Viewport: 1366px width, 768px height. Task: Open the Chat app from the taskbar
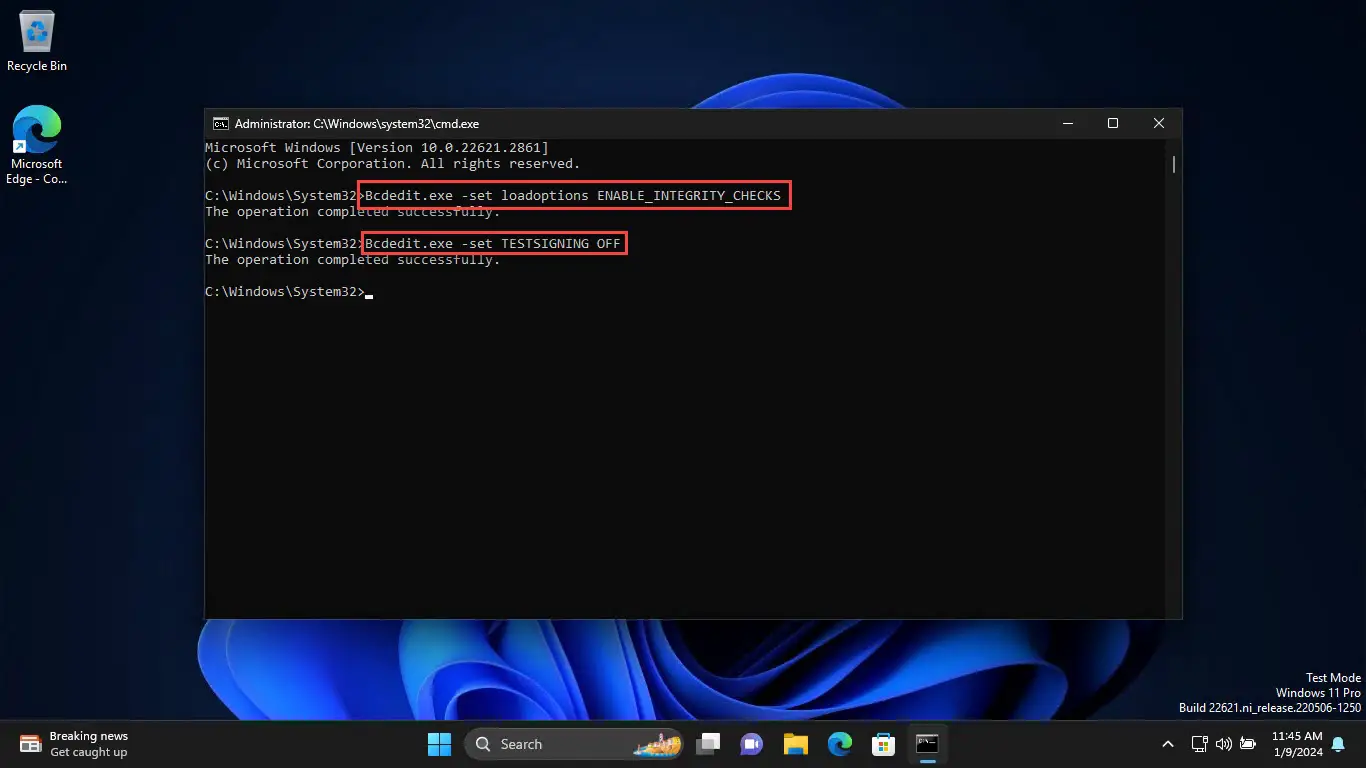751,744
